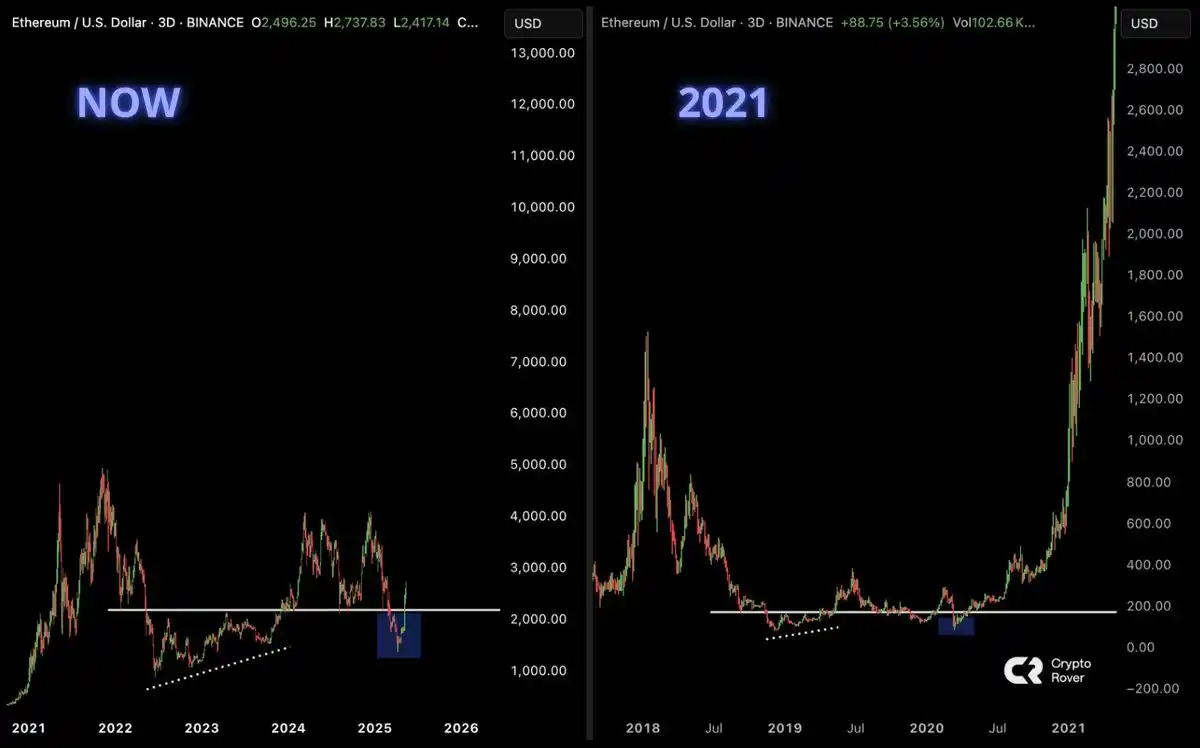Click the 10,000.00 price axis label
Viewport: 1200px width, 748px height.
pyautogui.click(x=541, y=207)
